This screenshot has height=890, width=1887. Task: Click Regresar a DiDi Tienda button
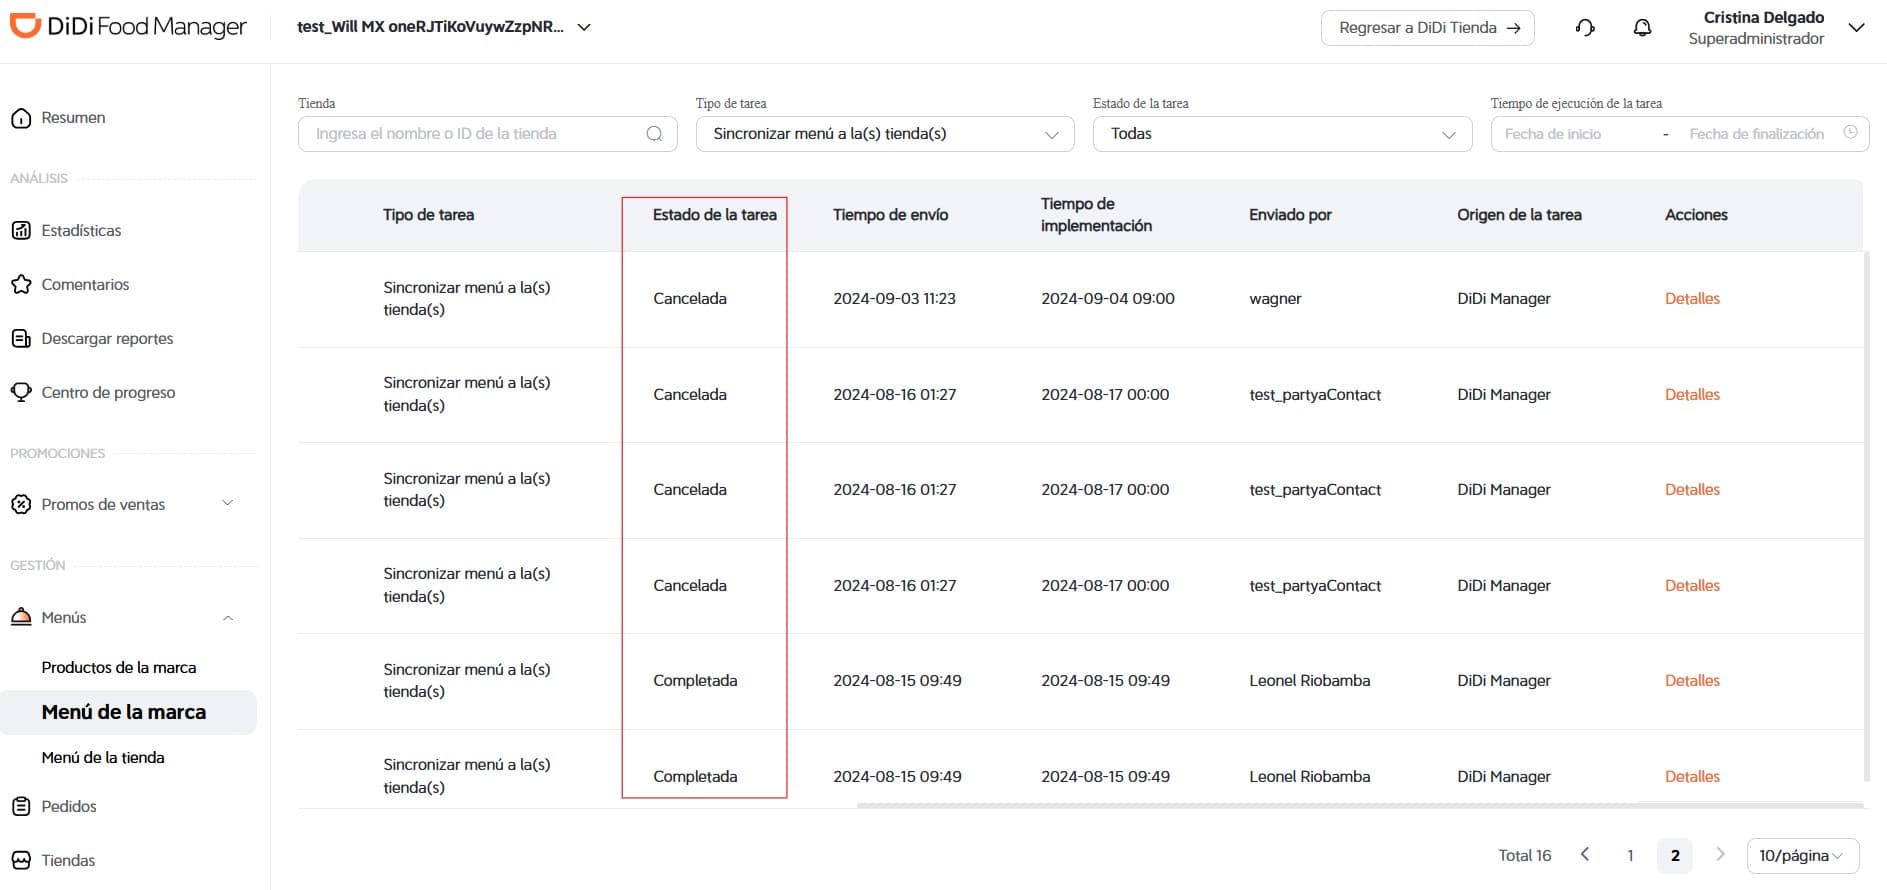click(1428, 28)
